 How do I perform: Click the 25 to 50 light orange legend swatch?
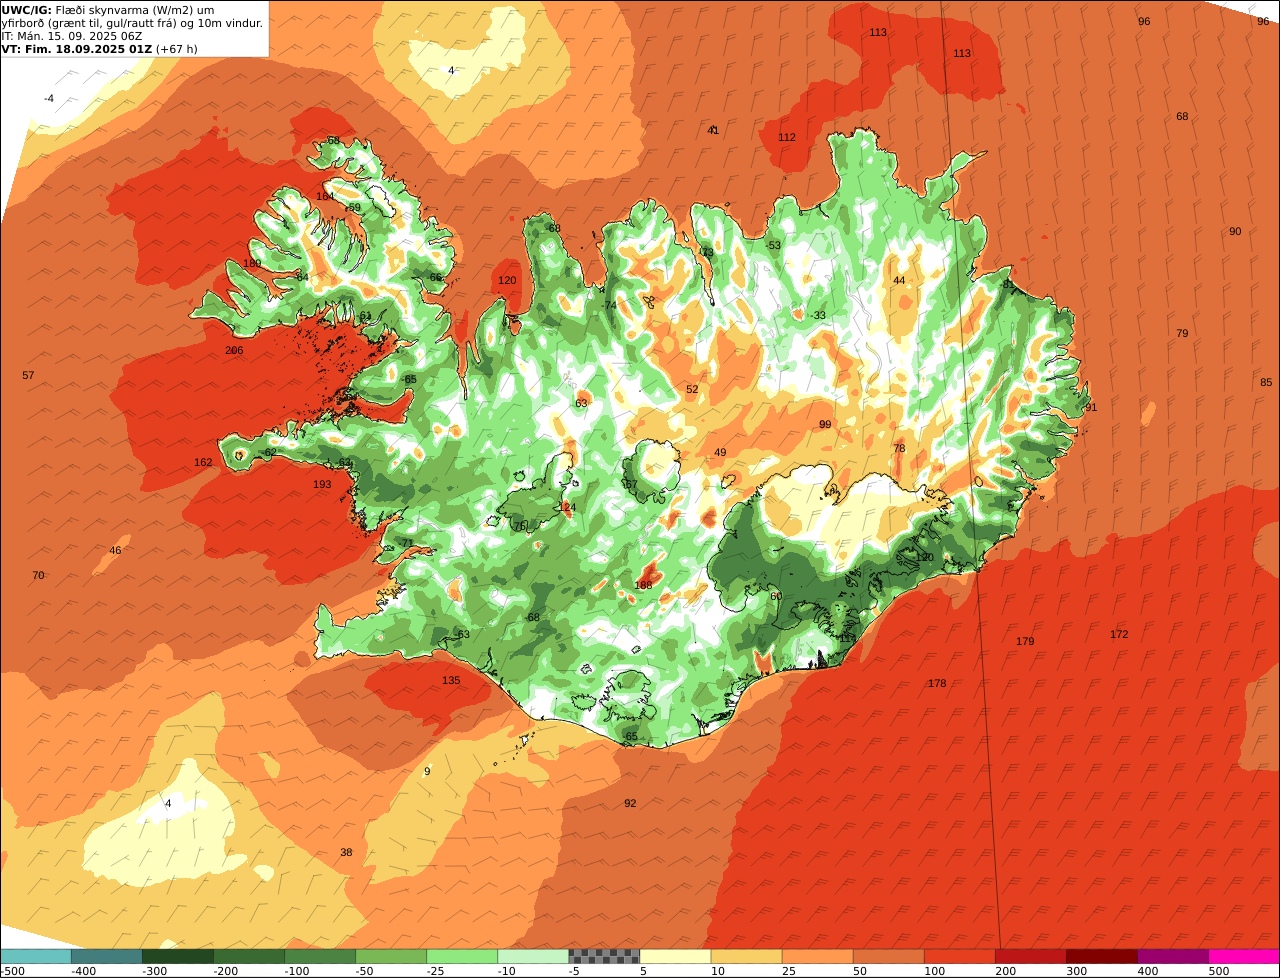click(817, 957)
